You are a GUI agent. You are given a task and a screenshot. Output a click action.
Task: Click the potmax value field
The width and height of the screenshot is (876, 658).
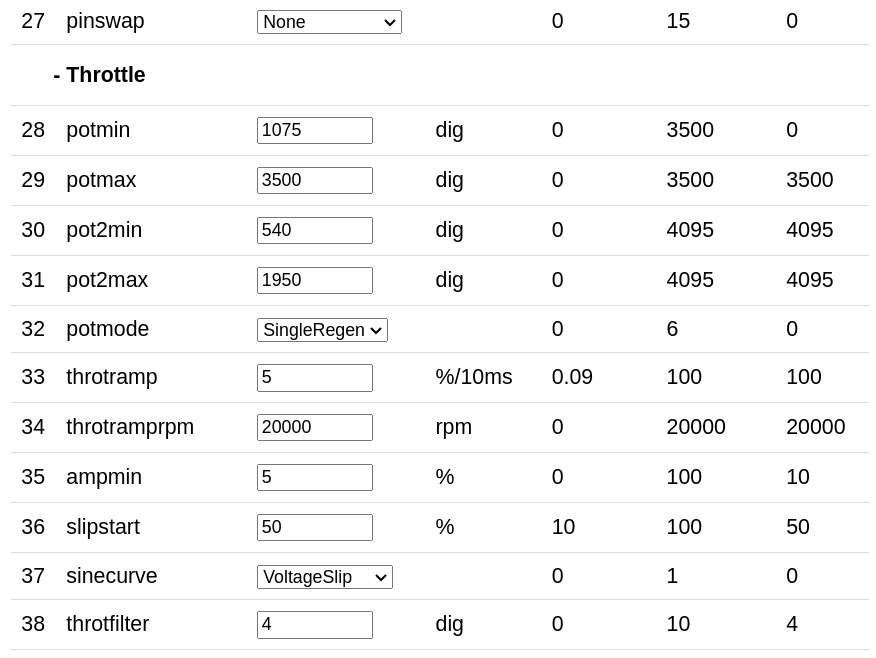pyautogui.click(x=314, y=181)
